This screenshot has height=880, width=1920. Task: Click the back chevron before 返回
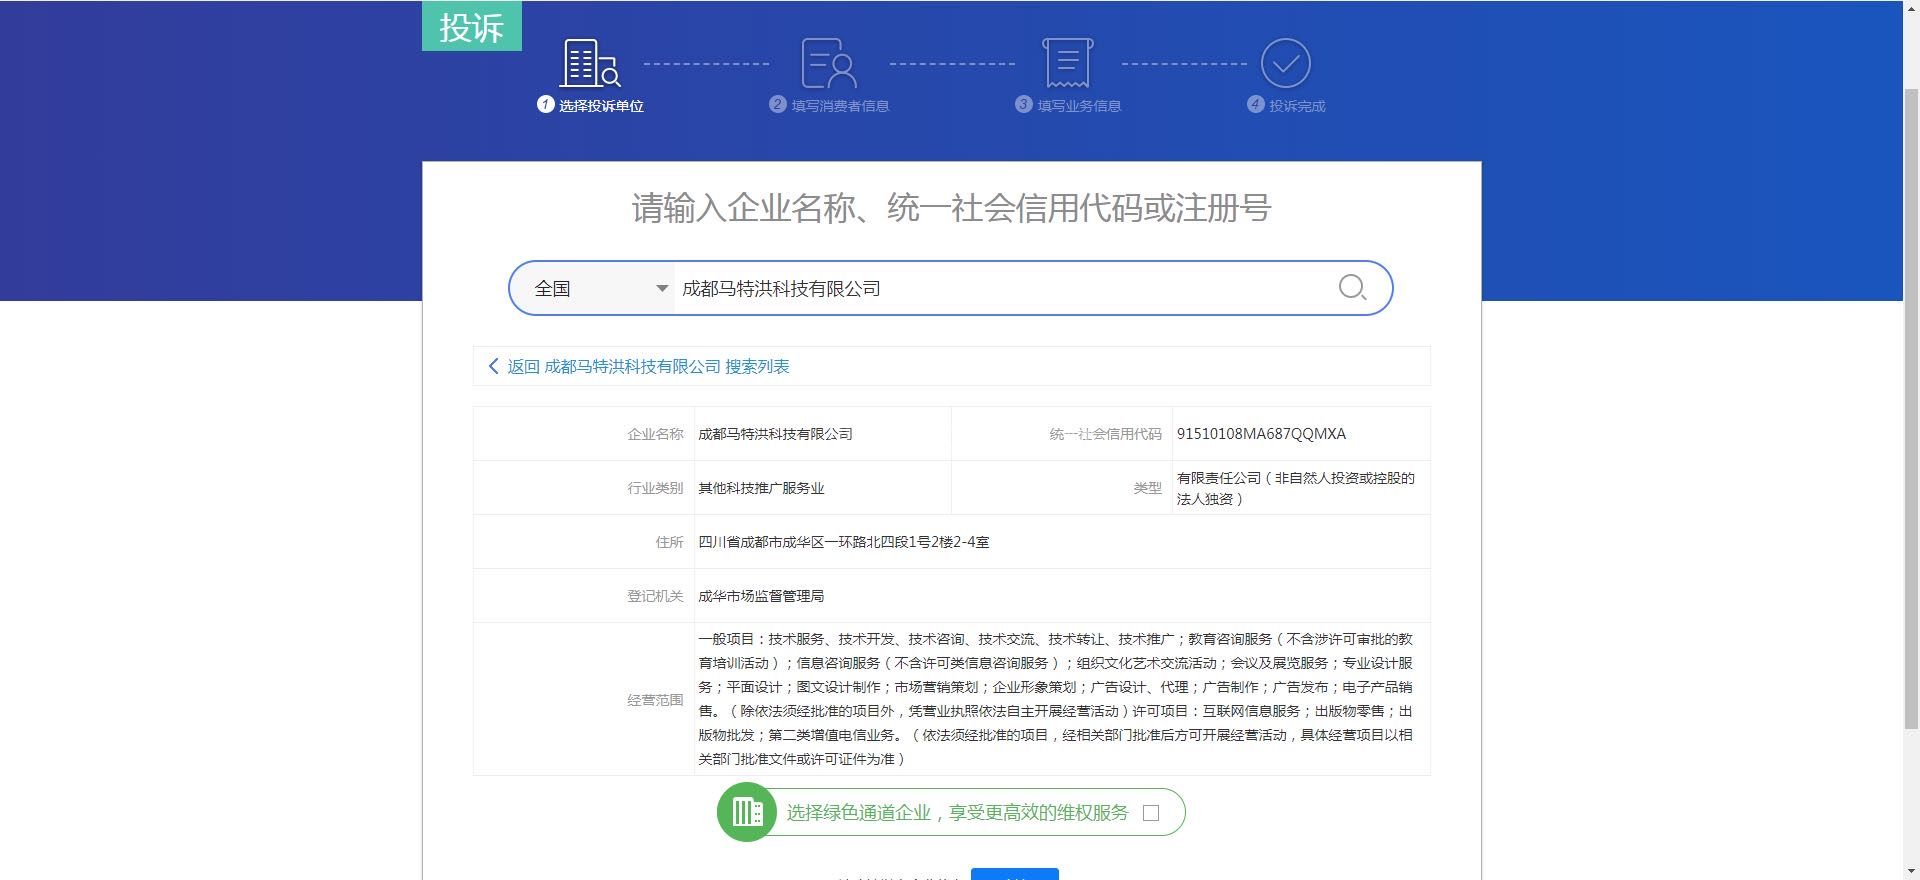point(493,366)
